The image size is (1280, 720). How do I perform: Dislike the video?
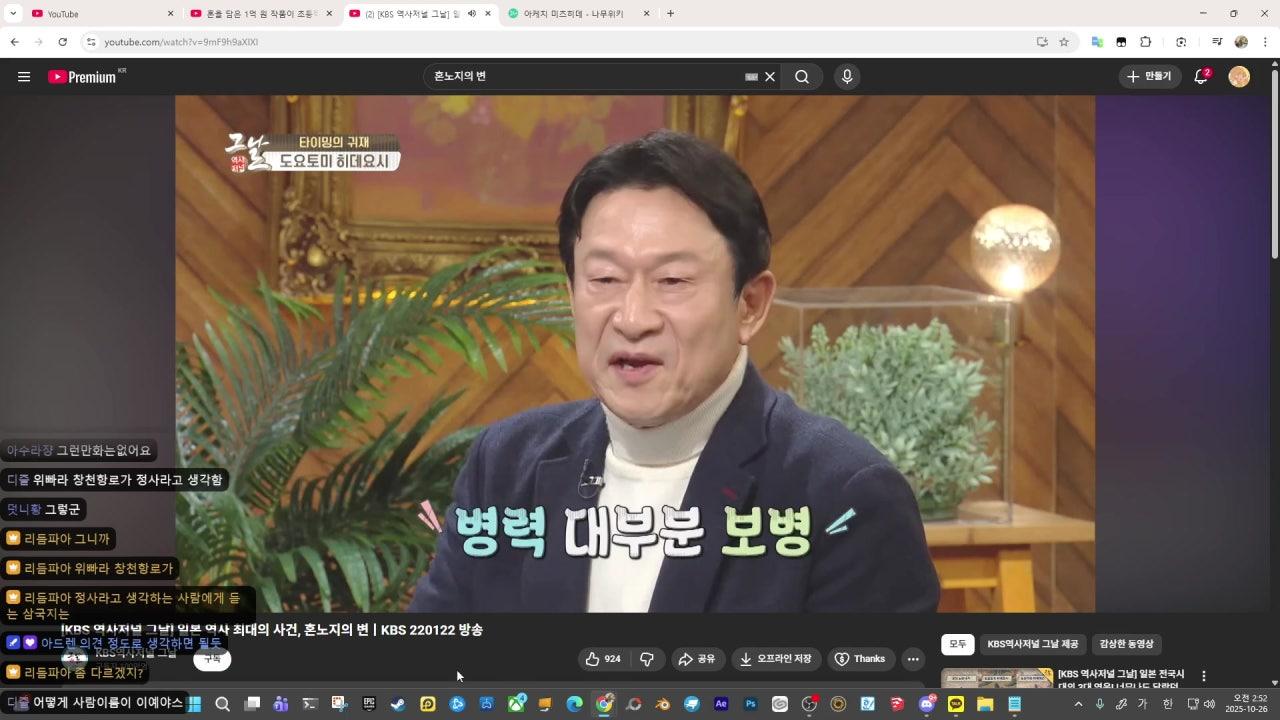(647, 659)
